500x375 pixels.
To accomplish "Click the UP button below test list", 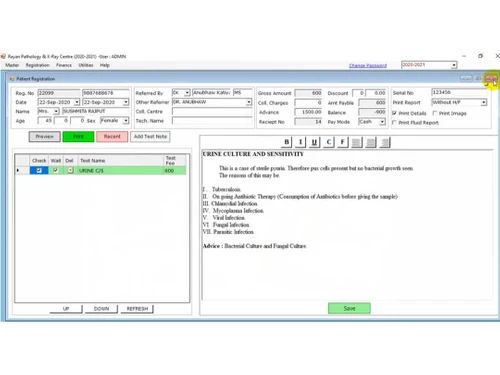I will coord(66,309).
